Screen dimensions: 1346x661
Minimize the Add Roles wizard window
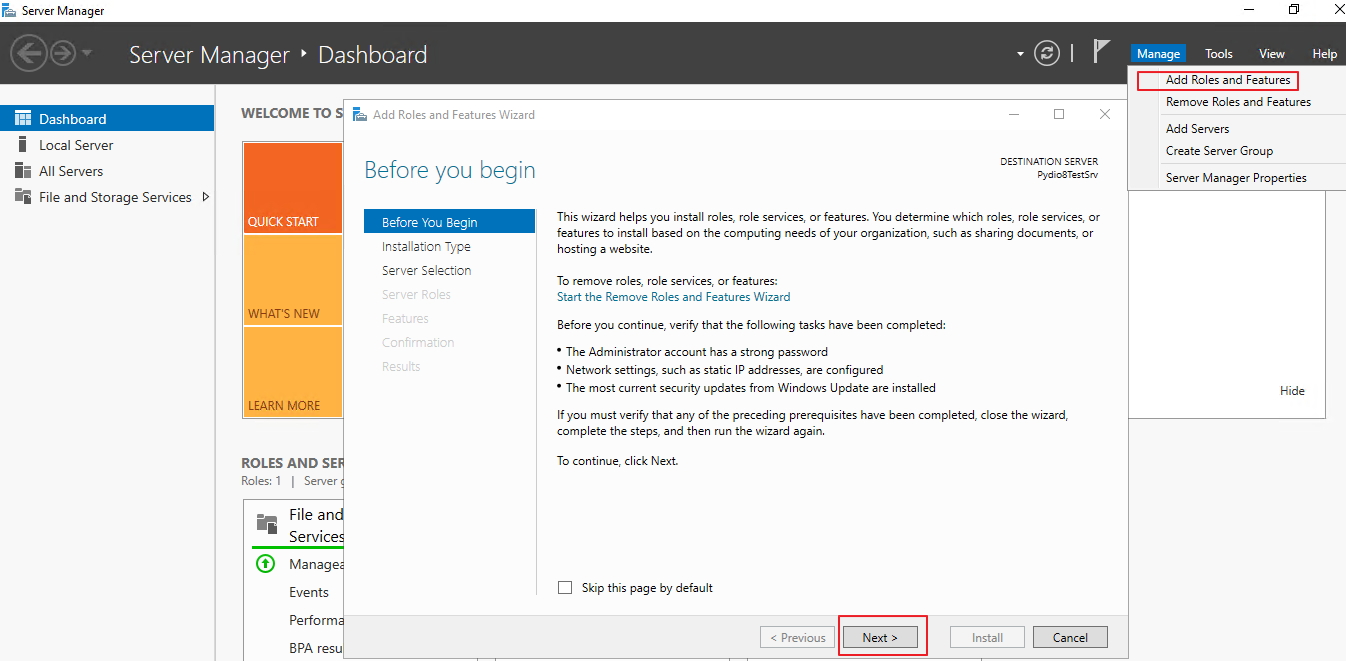1013,114
